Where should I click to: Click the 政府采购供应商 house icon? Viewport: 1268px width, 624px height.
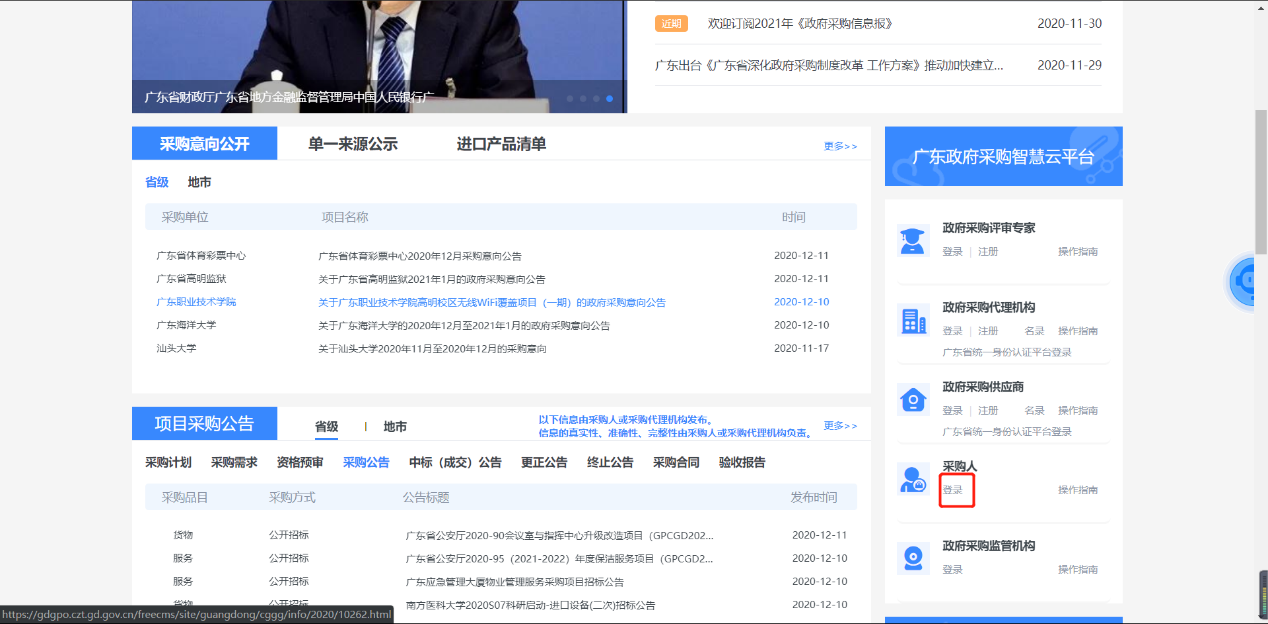(912, 399)
